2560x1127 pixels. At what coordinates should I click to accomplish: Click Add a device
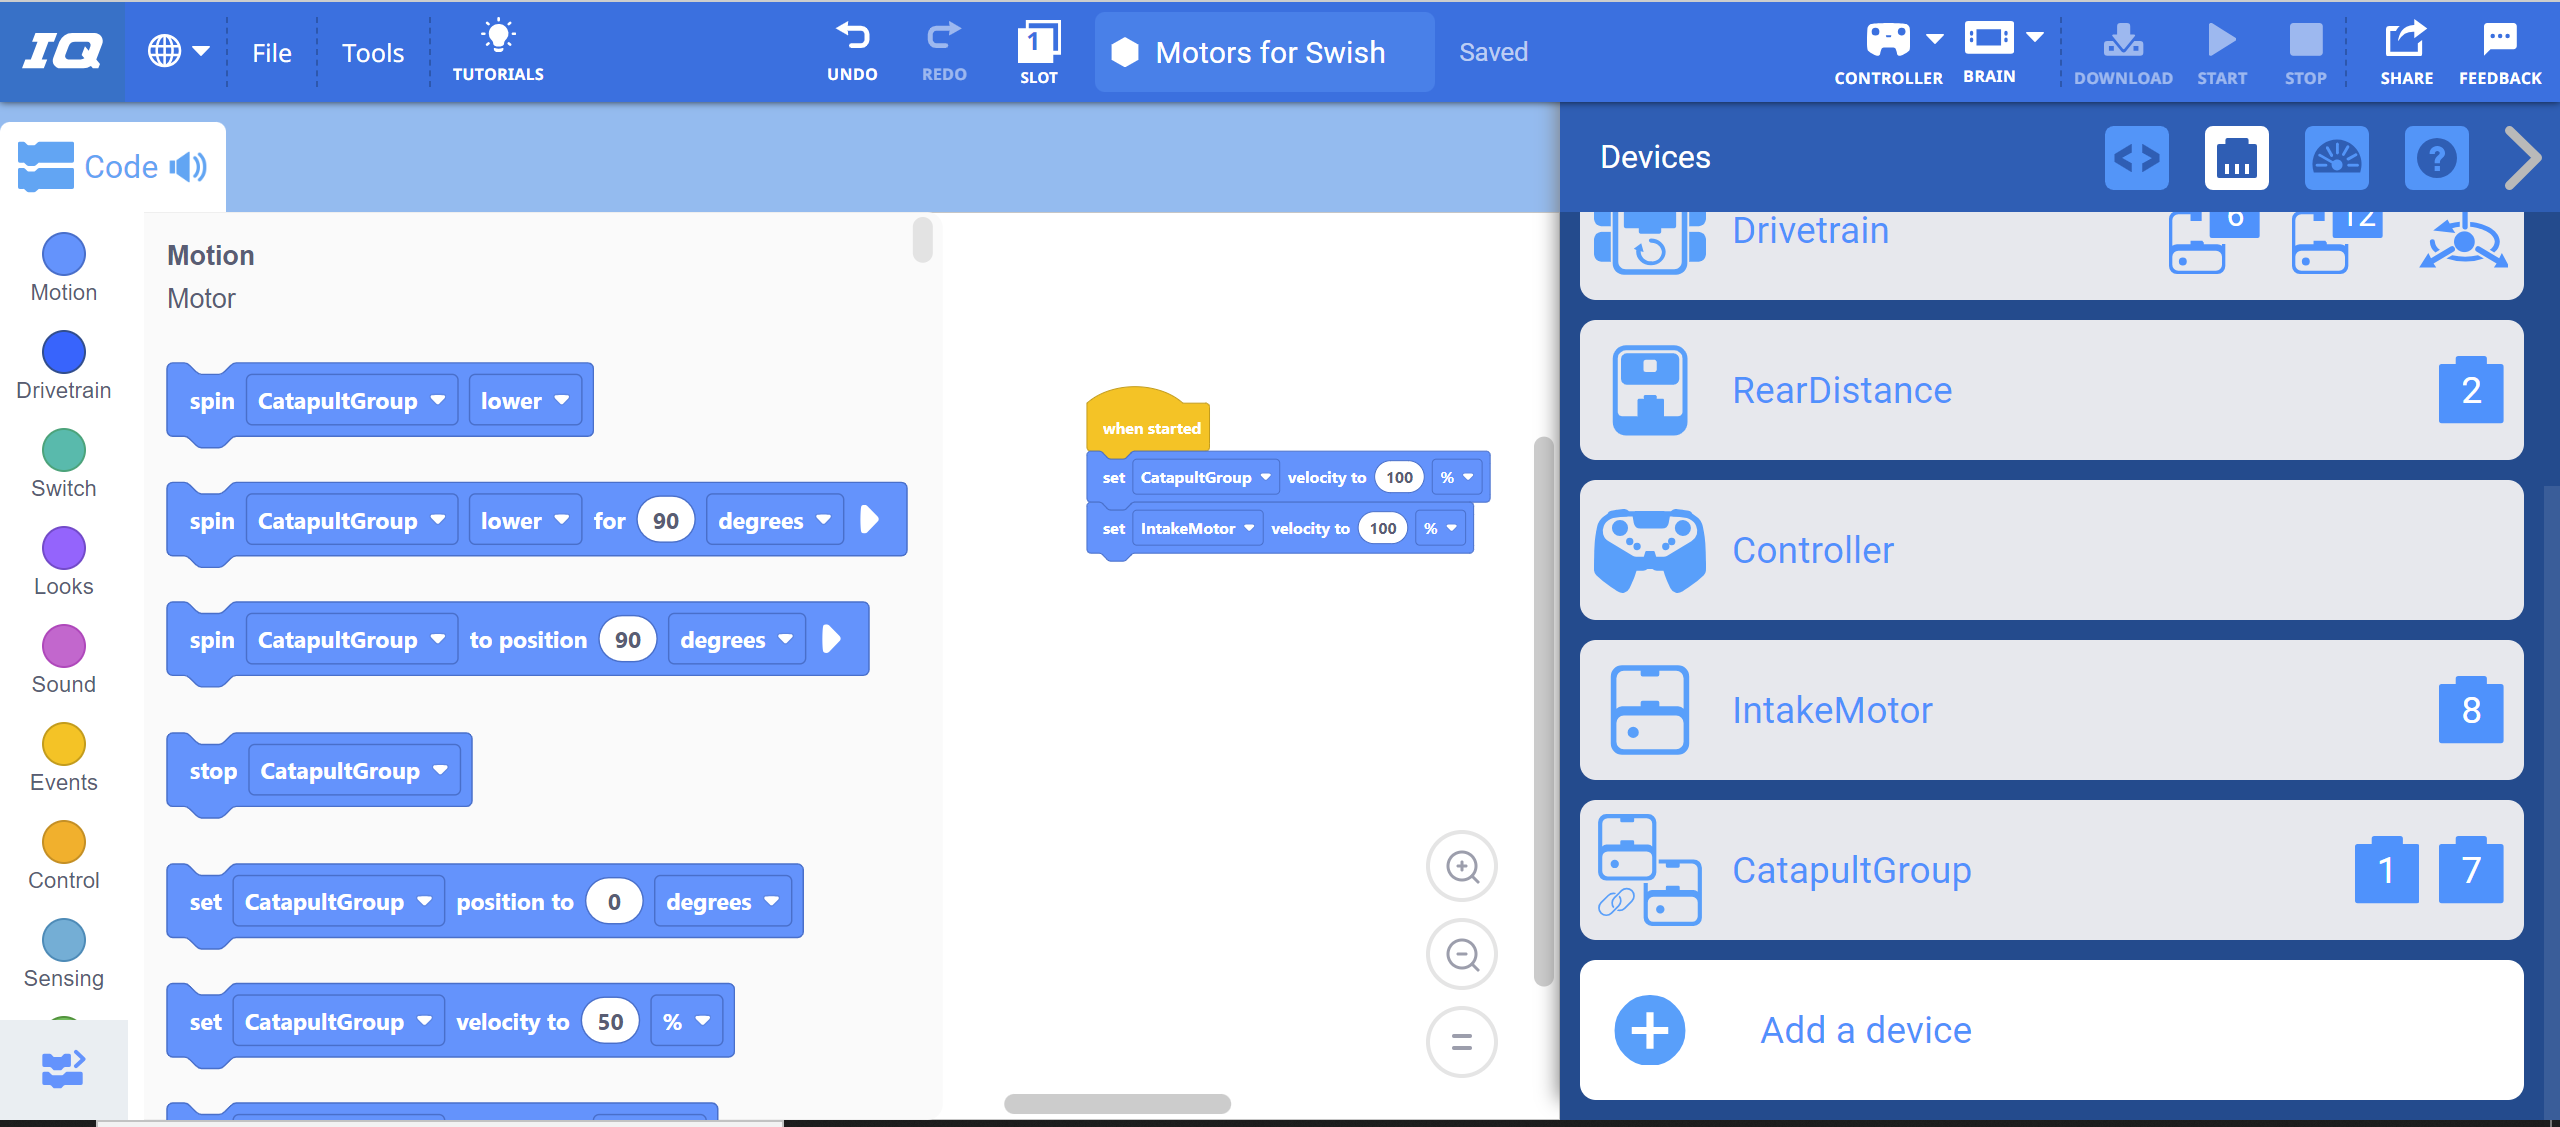(1864, 1030)
